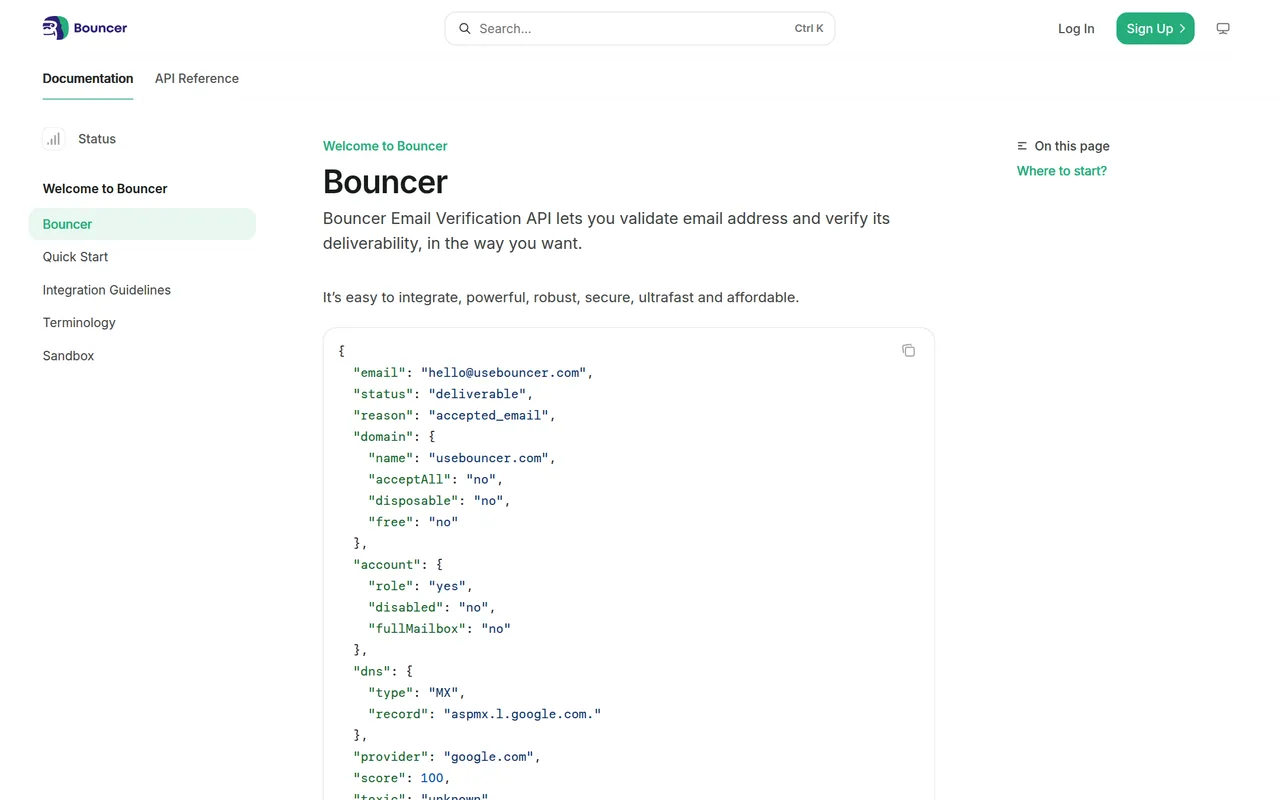This screenshot has width=1280, height=800.
Task: Jump to the Where to start? section
Action: [x=1062, y=171]
